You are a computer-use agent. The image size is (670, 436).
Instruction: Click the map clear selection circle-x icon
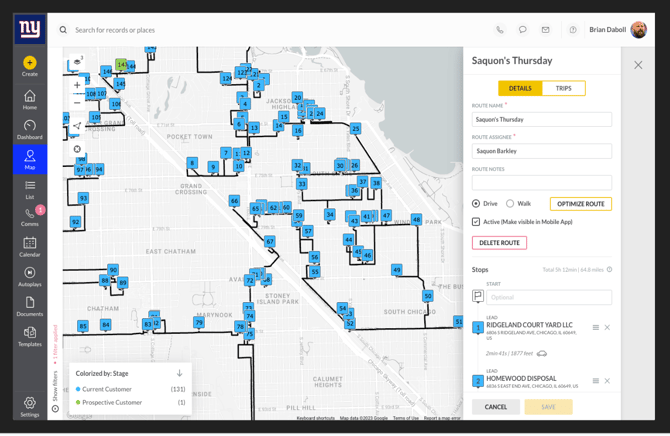click(77, 149)
